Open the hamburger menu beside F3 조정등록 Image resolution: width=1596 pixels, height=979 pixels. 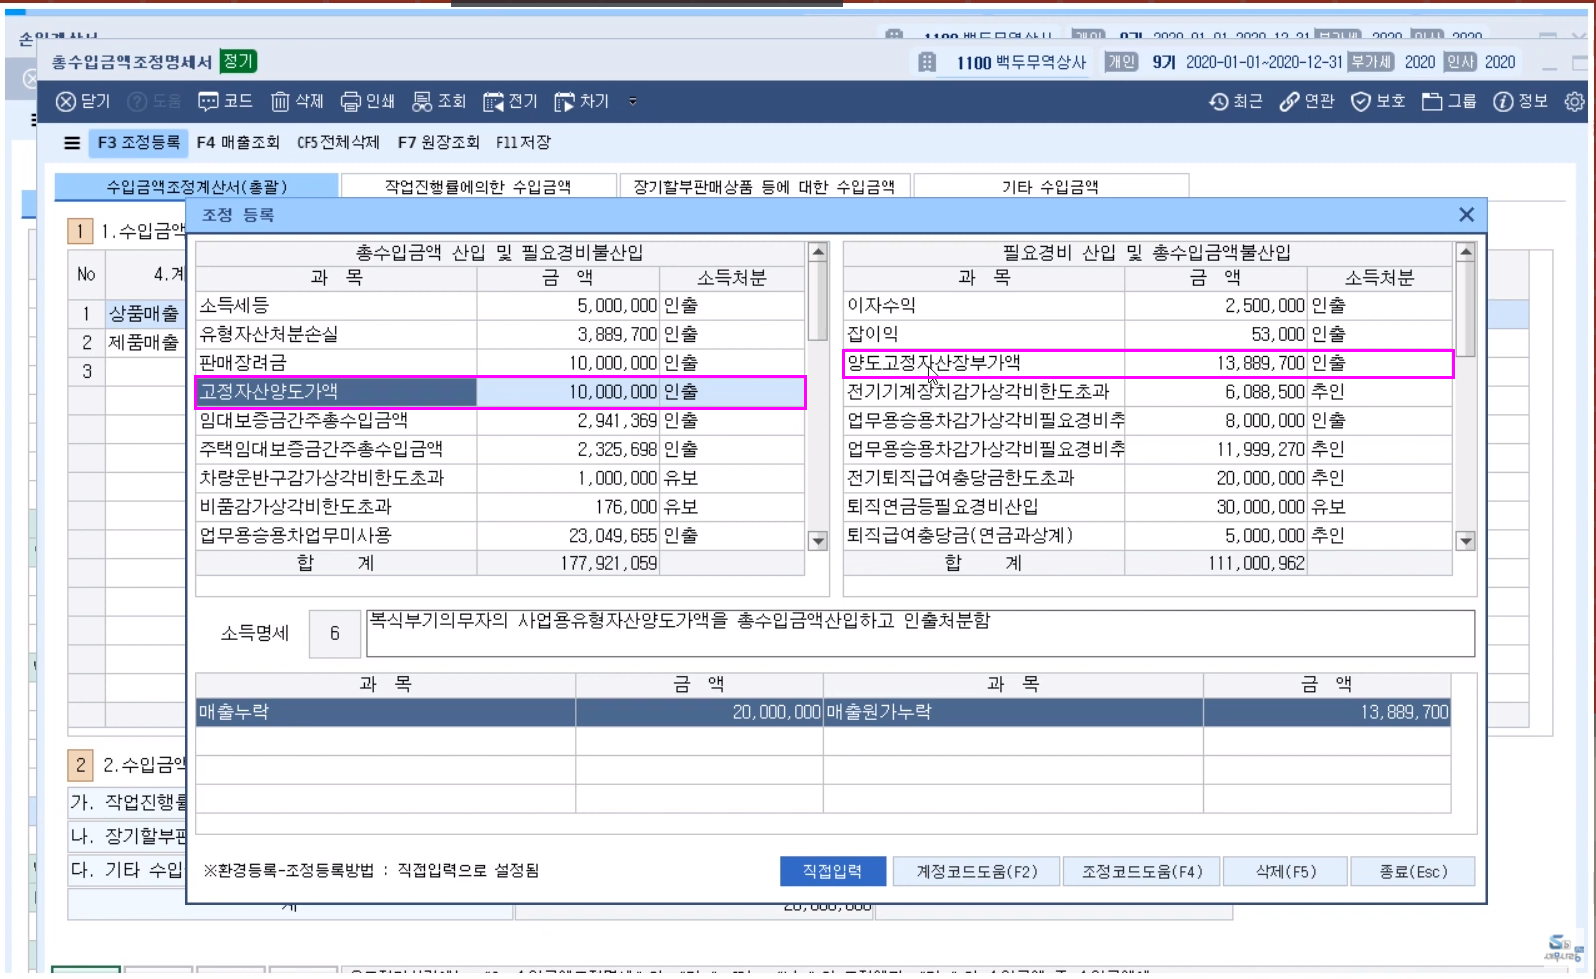(72, 143)
